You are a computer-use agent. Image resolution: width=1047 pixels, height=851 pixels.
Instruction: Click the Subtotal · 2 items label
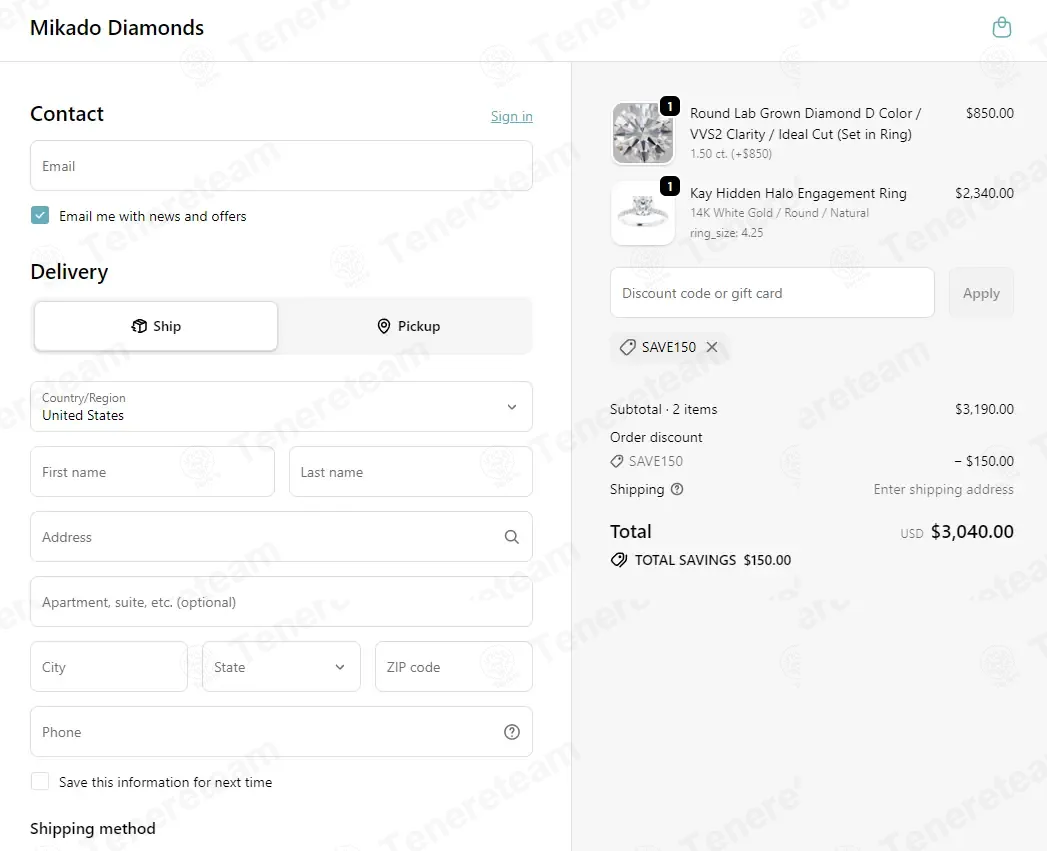click(x=663, y=409)
